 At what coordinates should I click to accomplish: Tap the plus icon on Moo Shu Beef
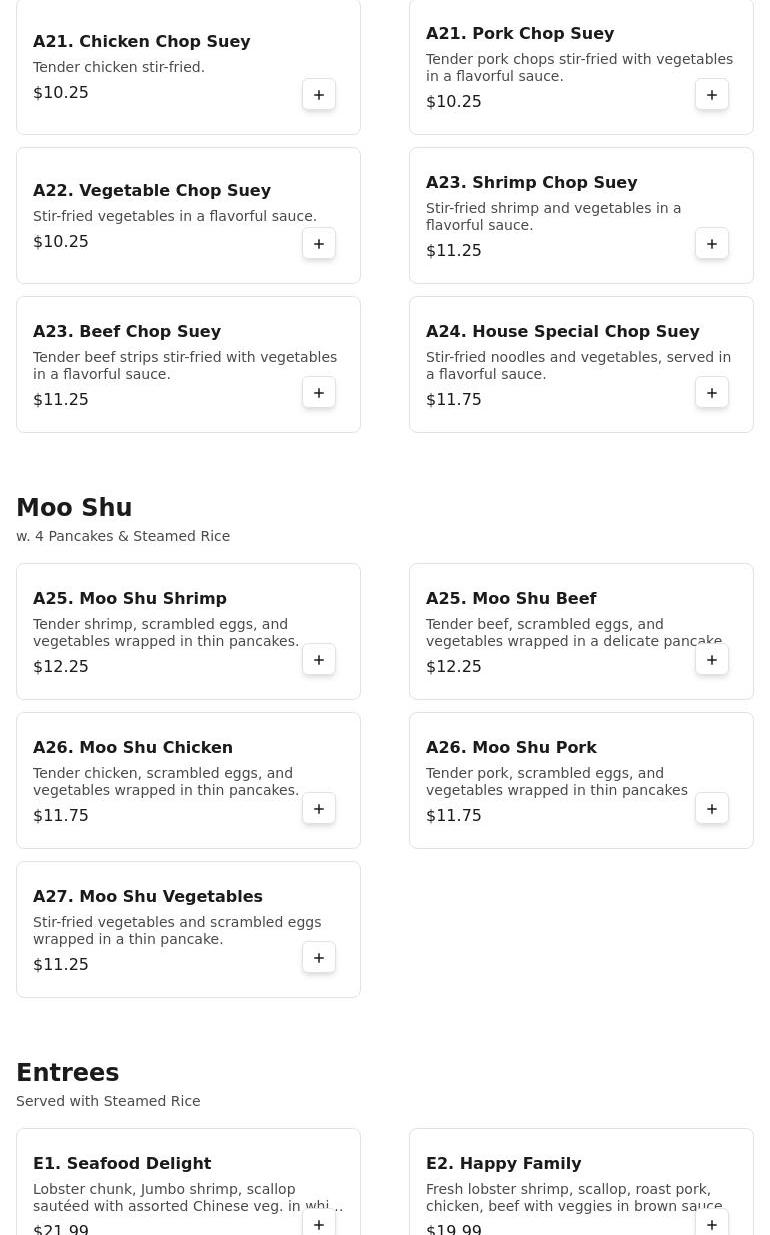click(712, 660)
